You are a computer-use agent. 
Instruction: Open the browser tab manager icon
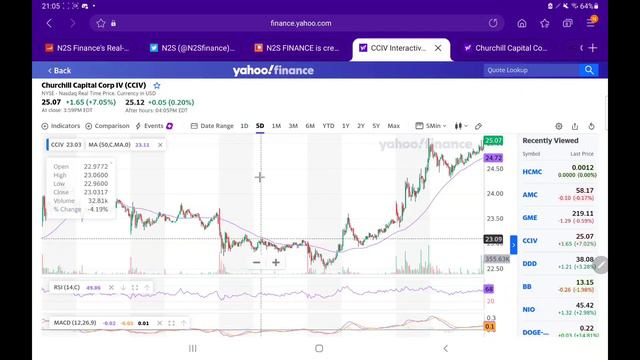(x=567, y=23)
